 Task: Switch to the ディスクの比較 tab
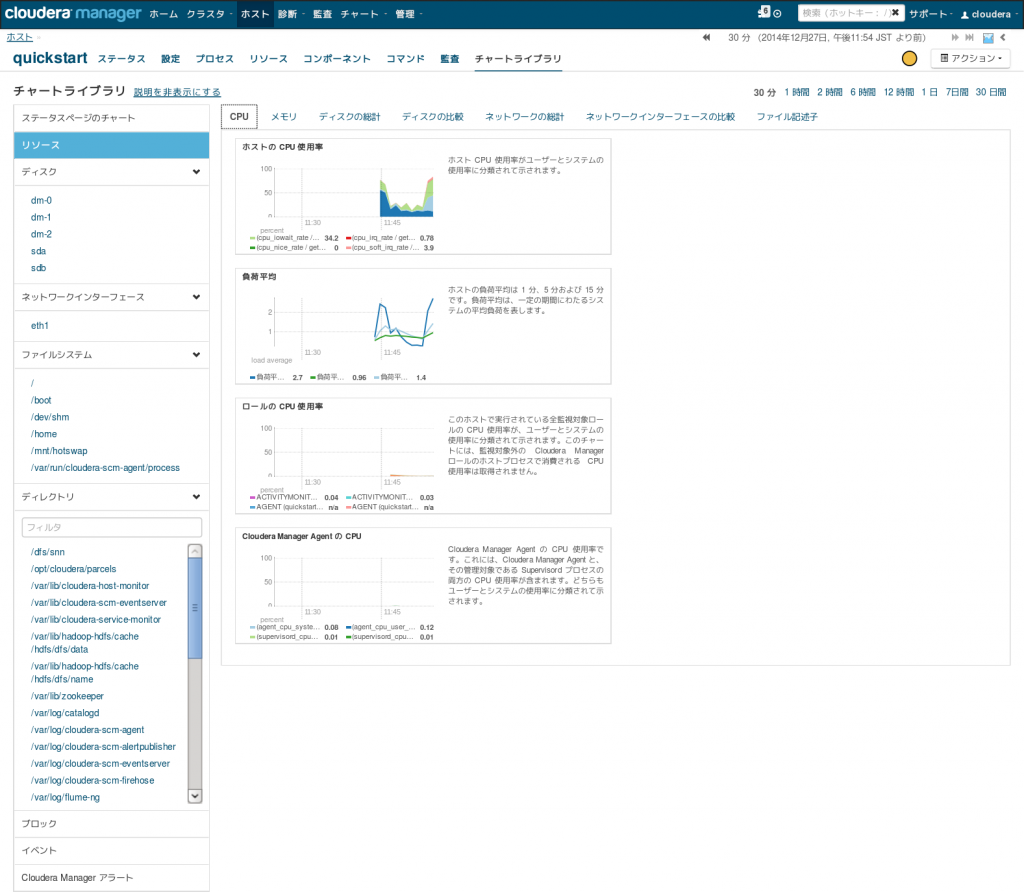(x=432, y=117)
